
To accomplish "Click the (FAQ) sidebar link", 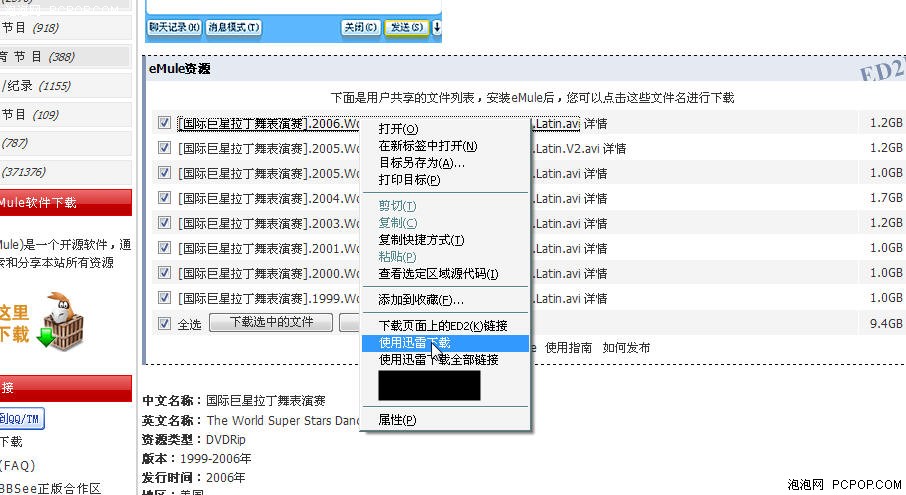I will click(x=18, y=466).
